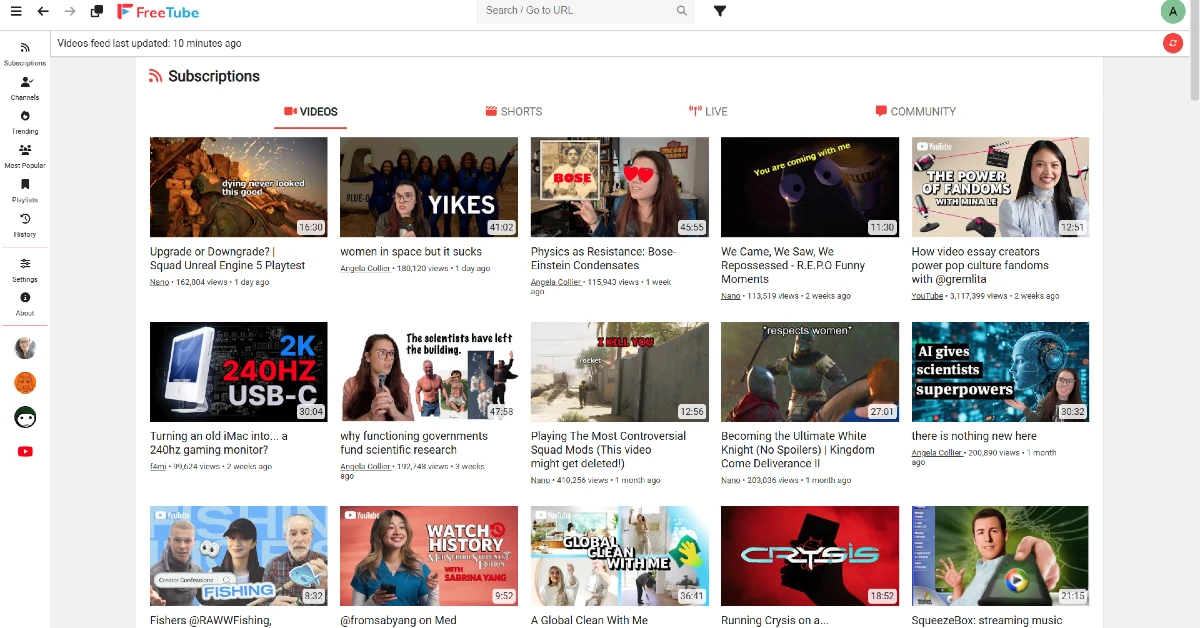
Task: Open the Squad Unreal Engine 5 thumbnail
Action: tap(239, 187)
